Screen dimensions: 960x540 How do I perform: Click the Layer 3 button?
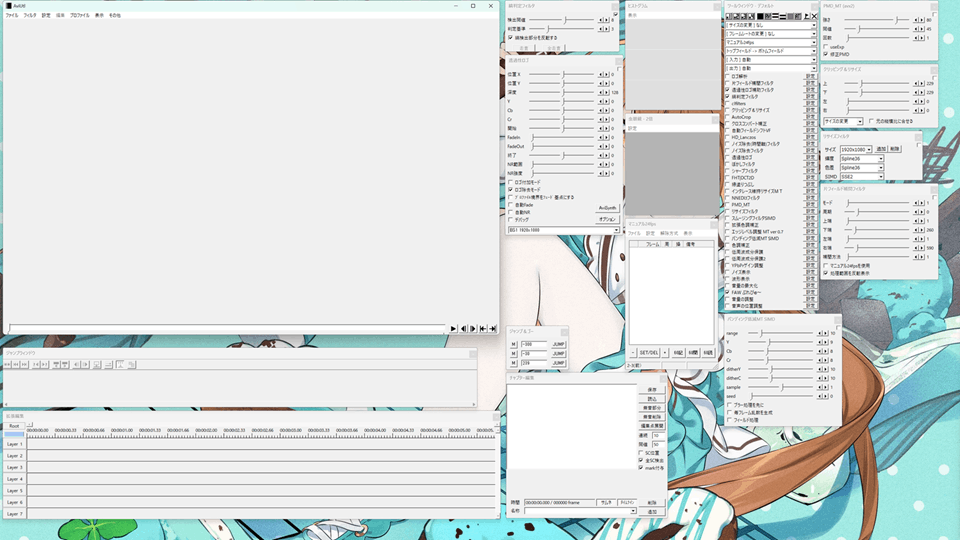[x=15, y=467]
